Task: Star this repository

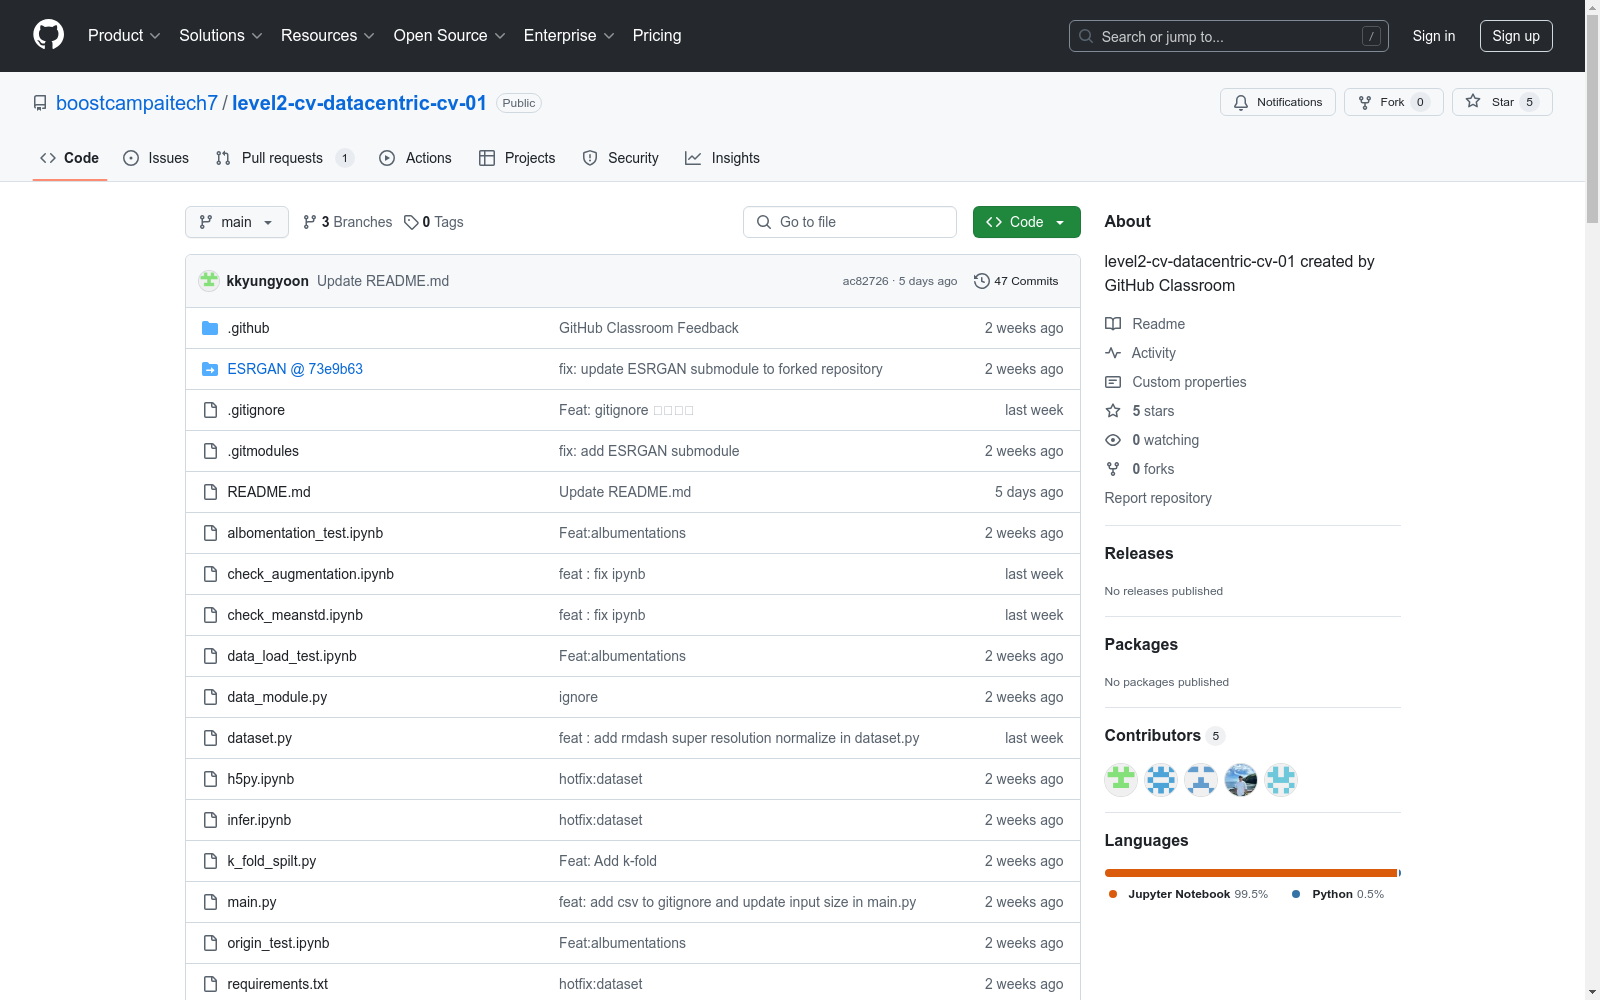Action: (1501, 102)
